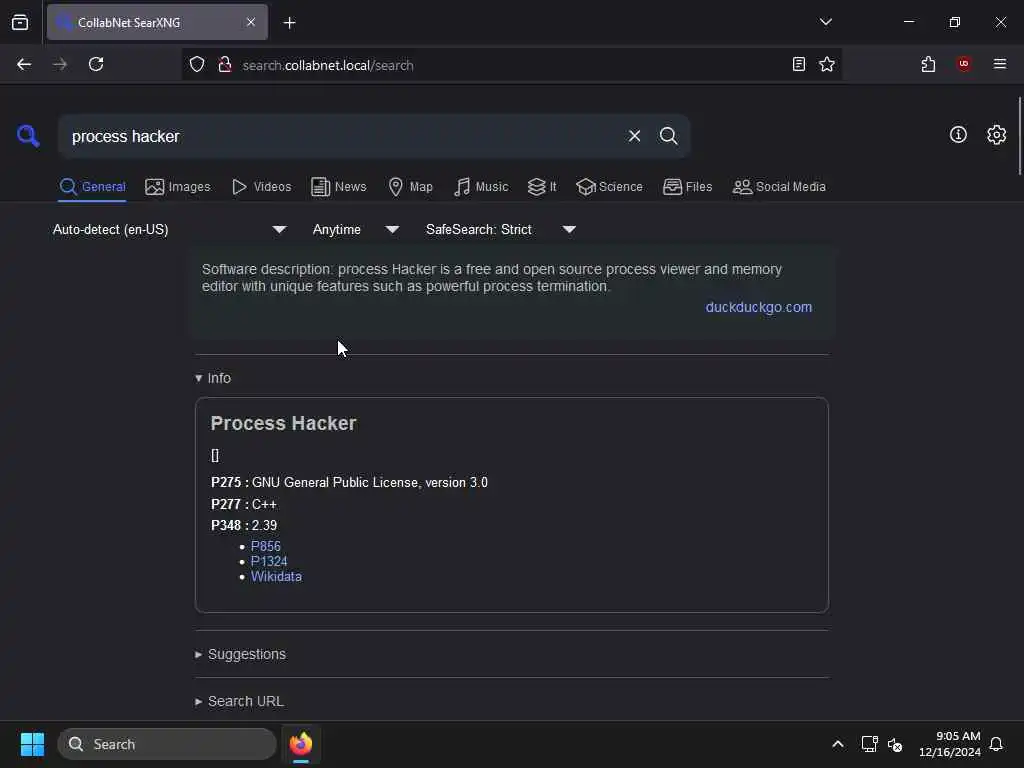Expand the Suggestions section
Screen dimensions: 1024x768
[x=240, y=654]
